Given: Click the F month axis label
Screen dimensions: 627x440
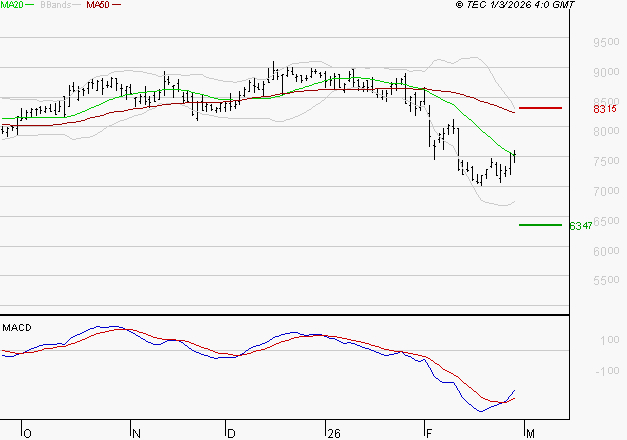Looking at the screenshot, I should [429, 434].
